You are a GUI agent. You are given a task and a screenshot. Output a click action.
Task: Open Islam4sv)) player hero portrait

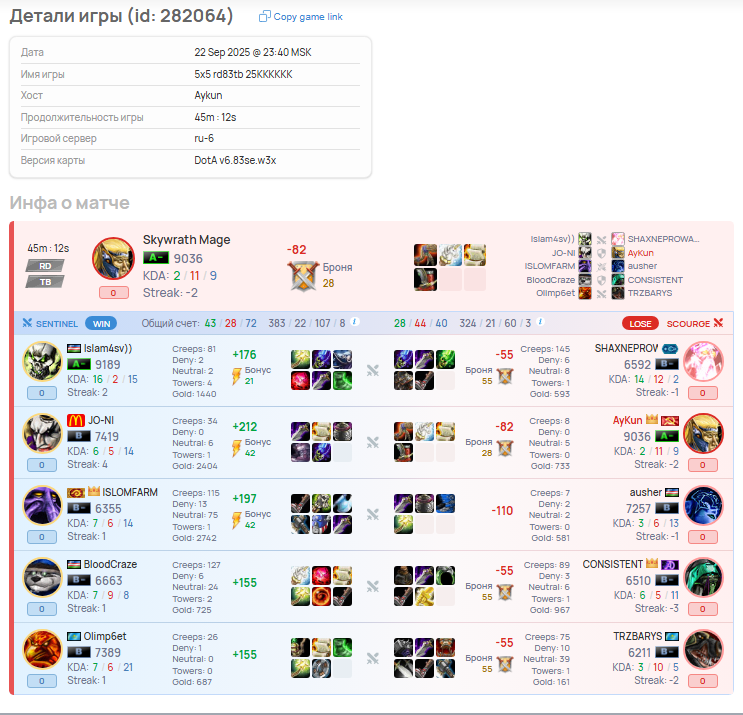coord(43,361)
